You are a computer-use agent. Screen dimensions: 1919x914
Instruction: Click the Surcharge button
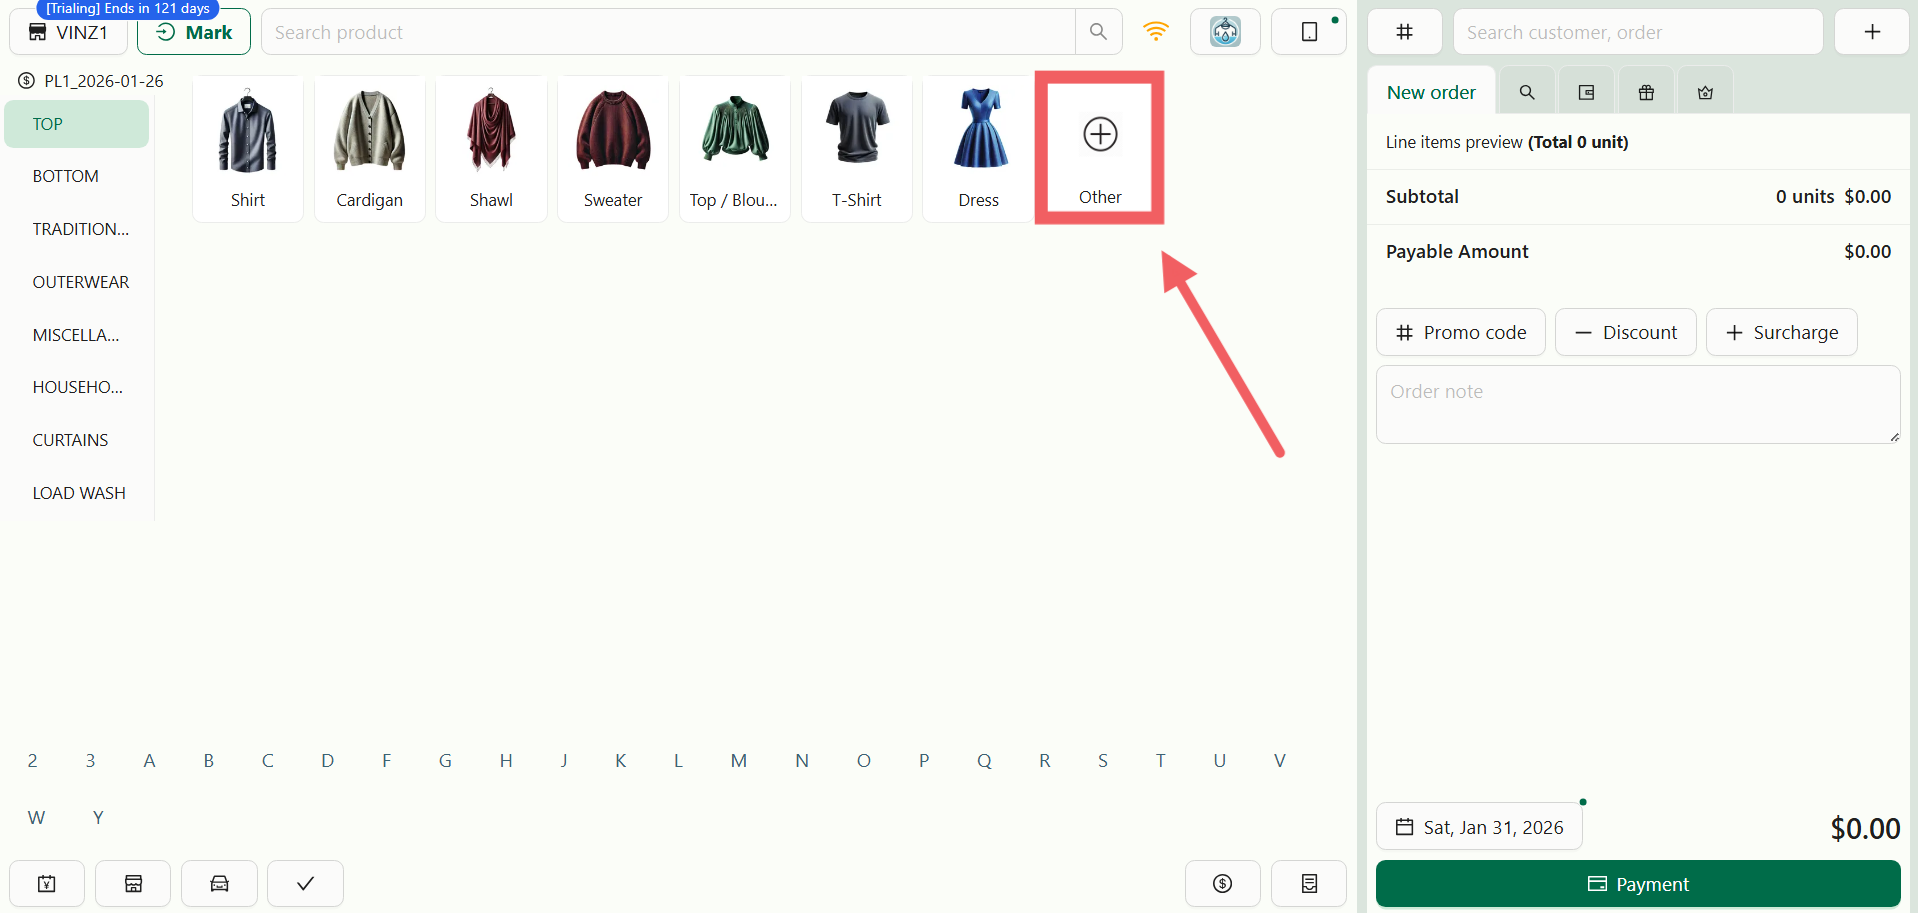tap(1781, 332)
